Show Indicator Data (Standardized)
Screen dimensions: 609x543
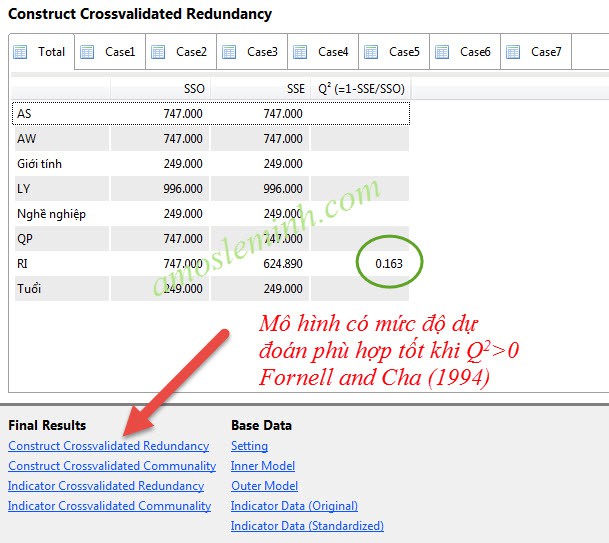click(x=307, y=526)
